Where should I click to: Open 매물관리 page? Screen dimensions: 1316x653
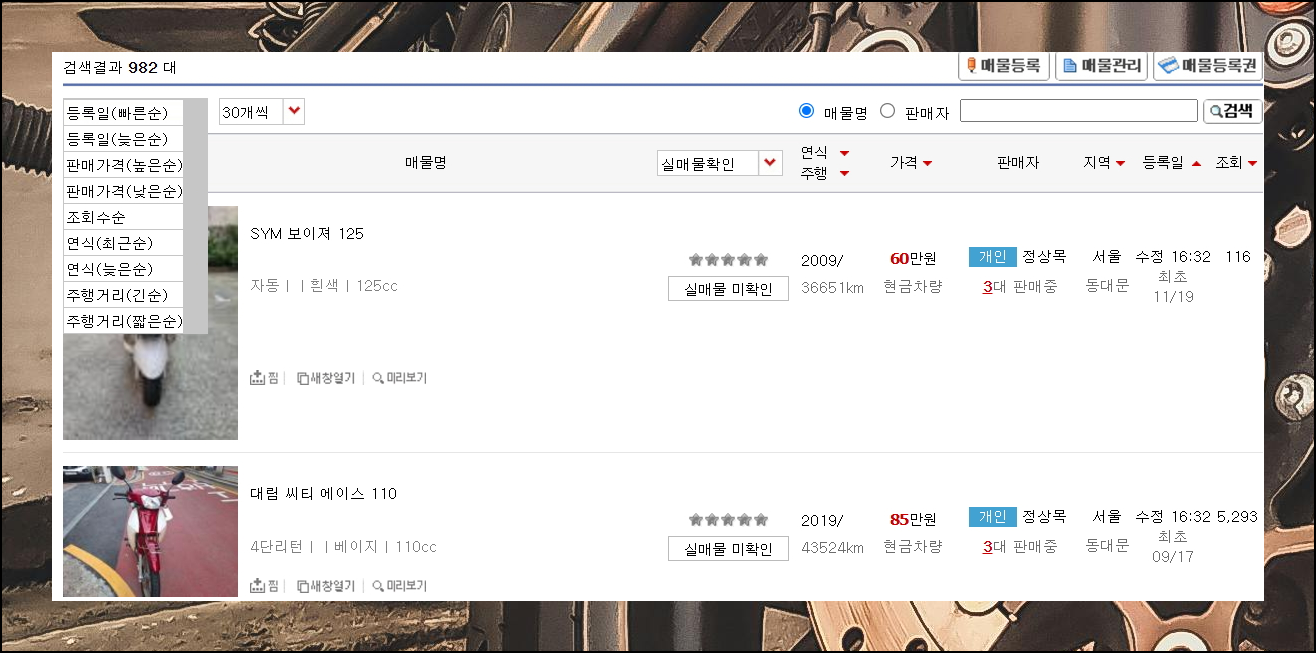pyautogui.click(x=1101, y=66)
